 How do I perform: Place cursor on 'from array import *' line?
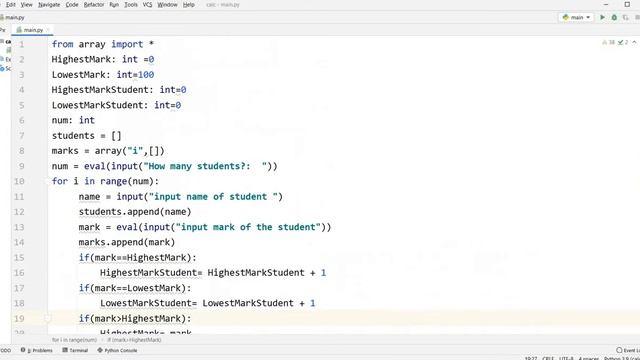[102, 44]
